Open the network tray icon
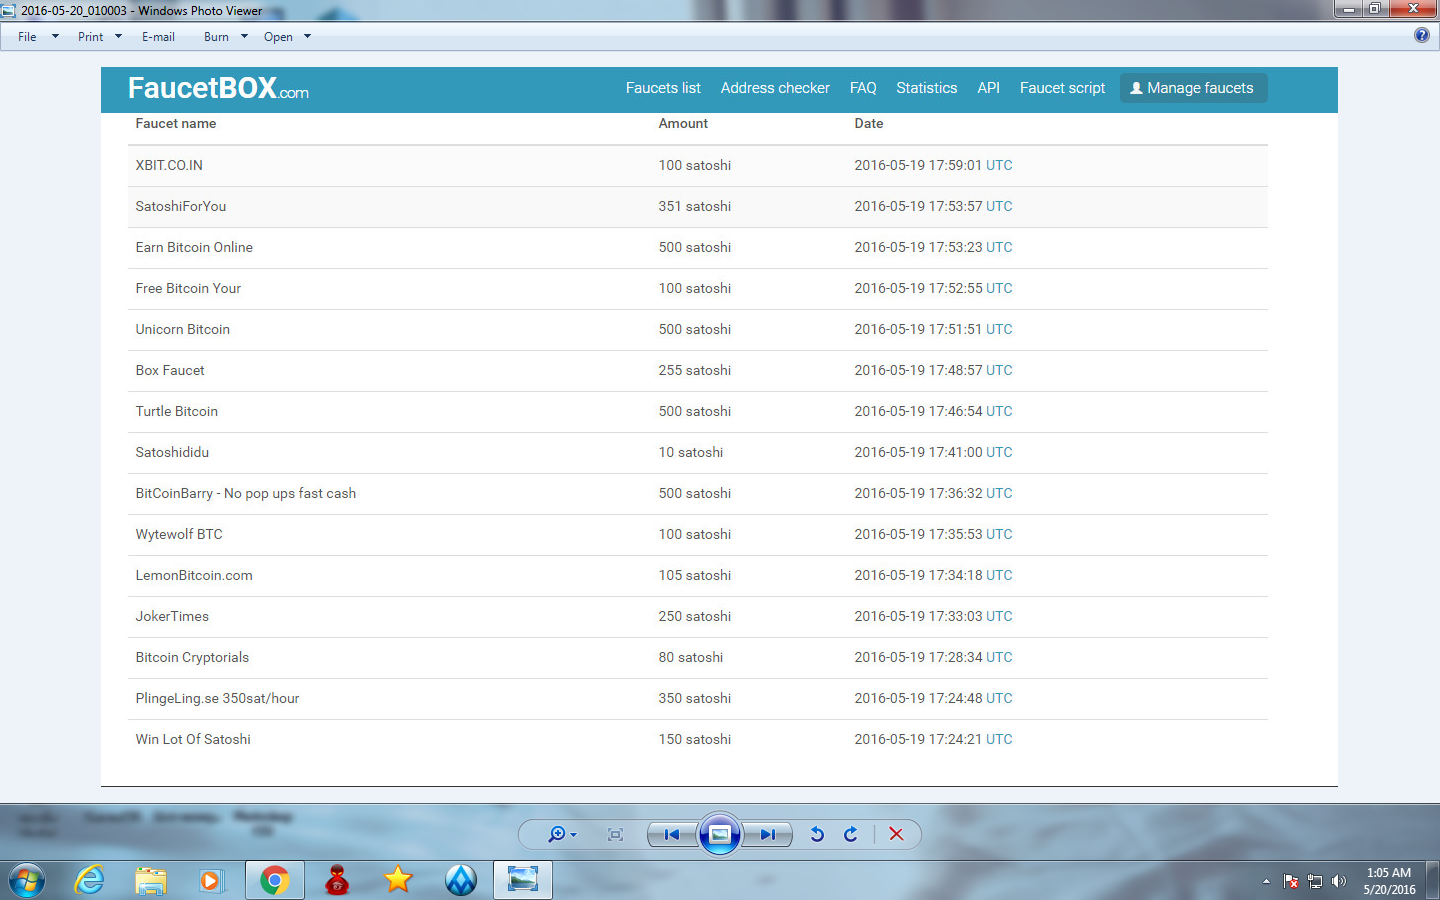 pyautogui.click(x=1315, y=881)
